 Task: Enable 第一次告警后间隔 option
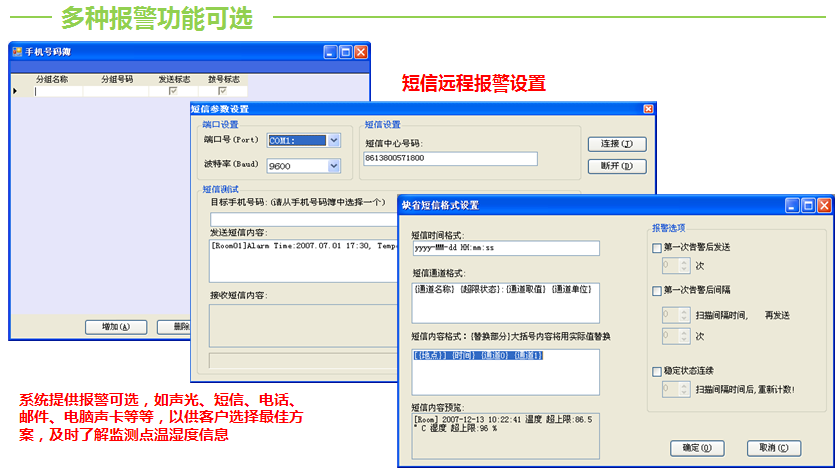point(657,291)
